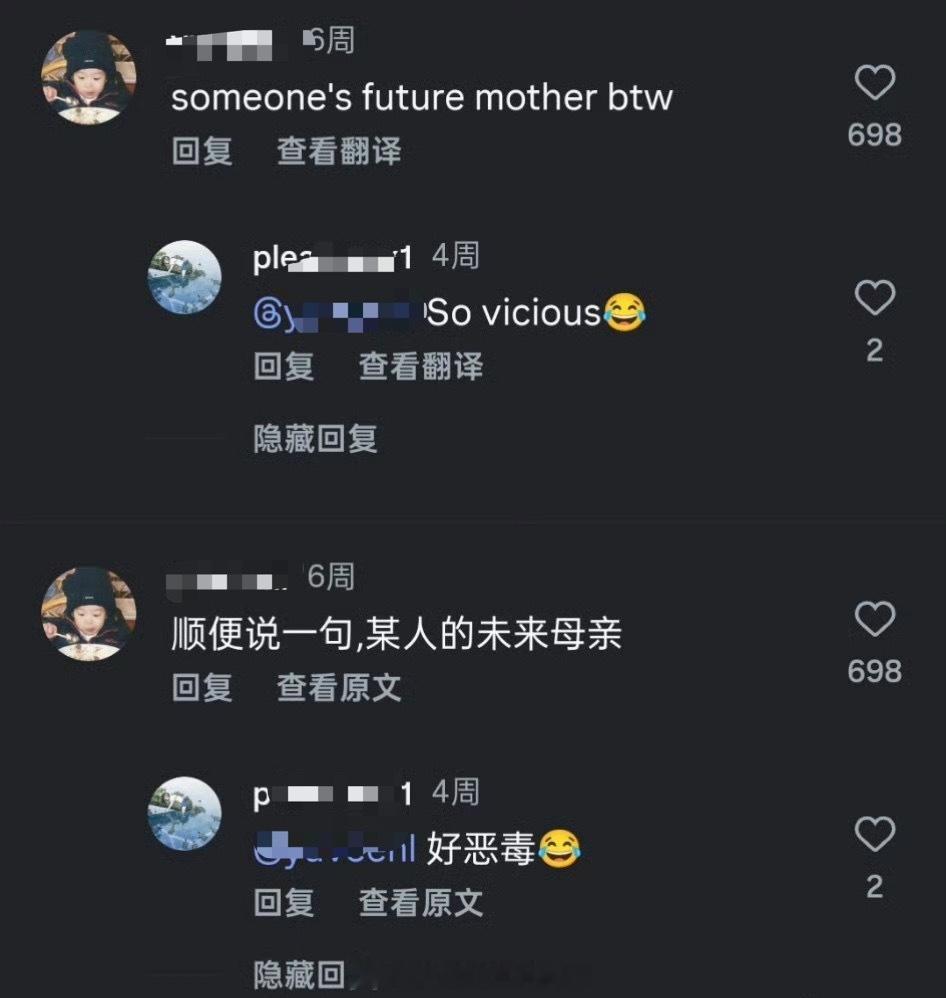
Task: Reply to the "顺便说一句" translated comment
Action: (202, 687)
